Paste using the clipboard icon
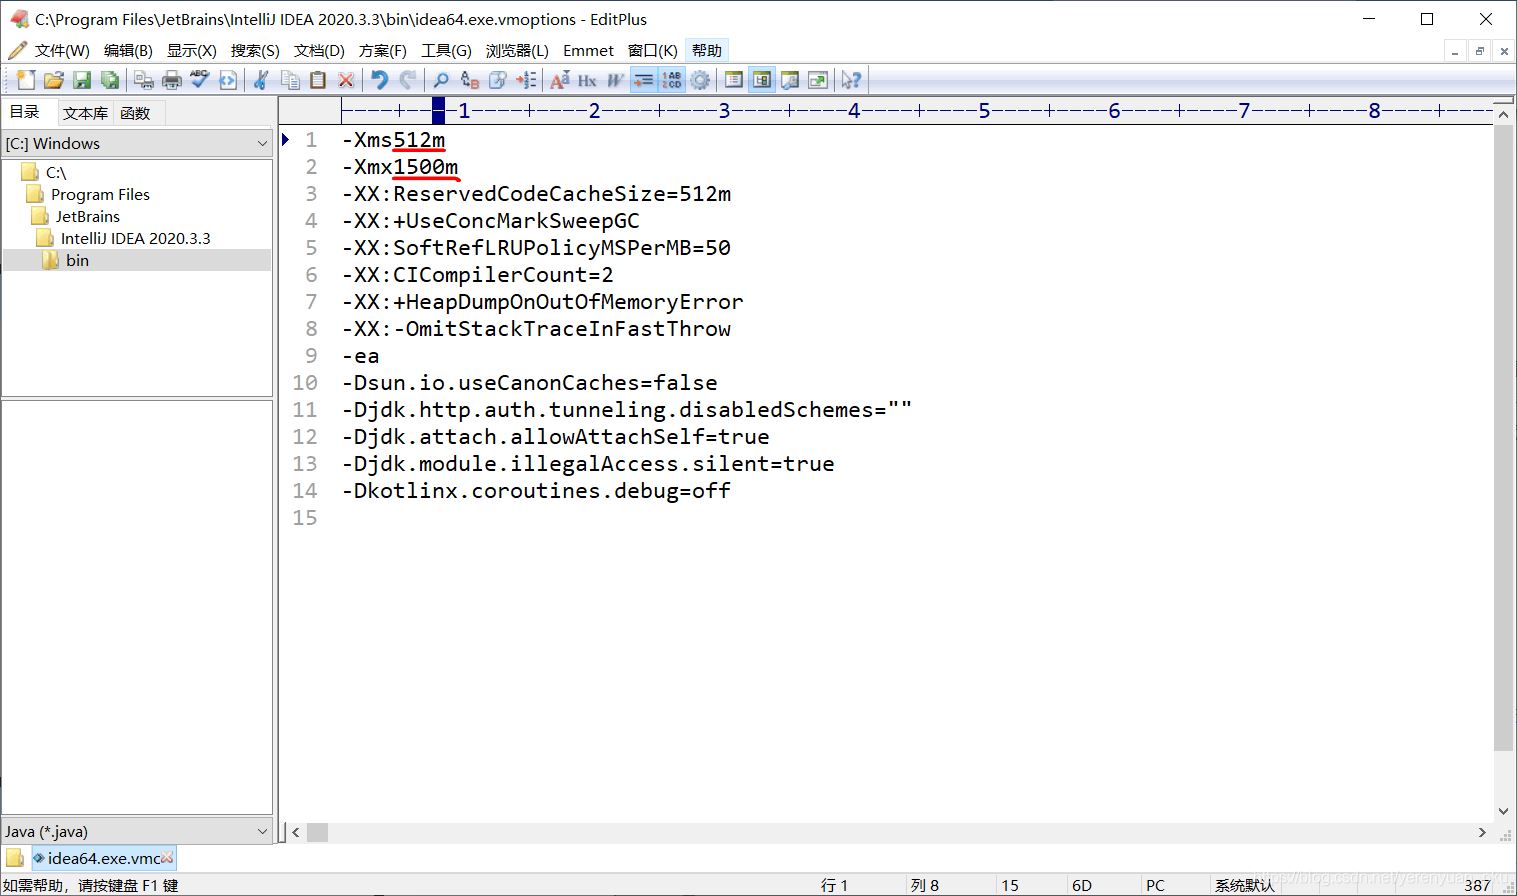The height and width of the screenshot is (896, 1517). (x=318, y=80)
